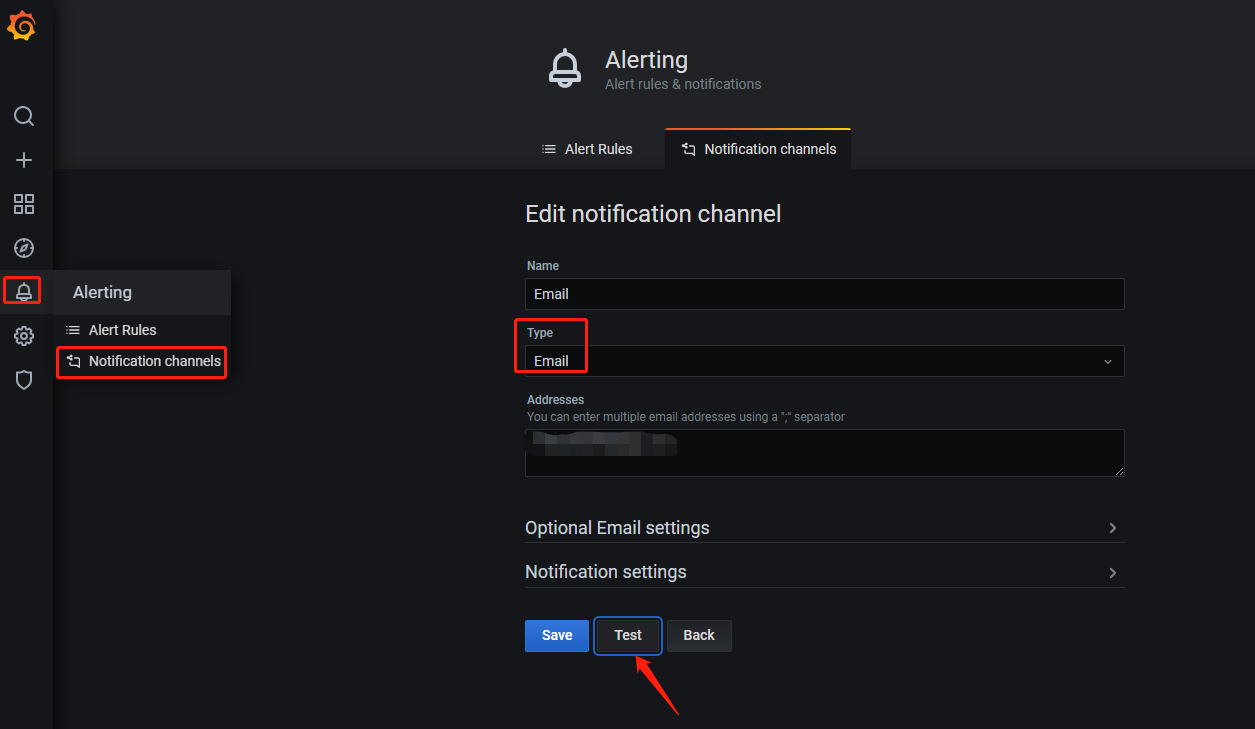Click the Create plus icon

pos(24,160)
